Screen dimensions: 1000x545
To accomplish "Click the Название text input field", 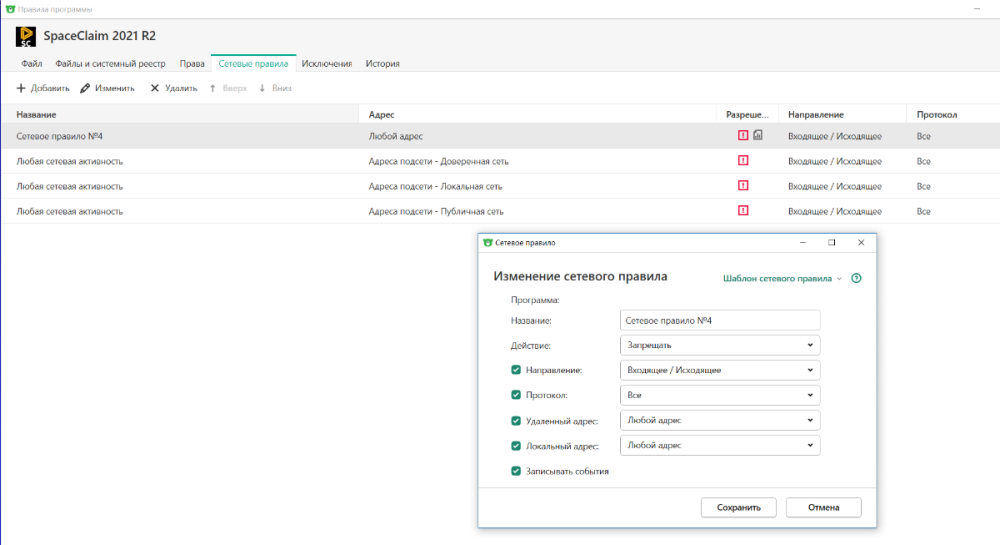I will [x=720, y=320].
